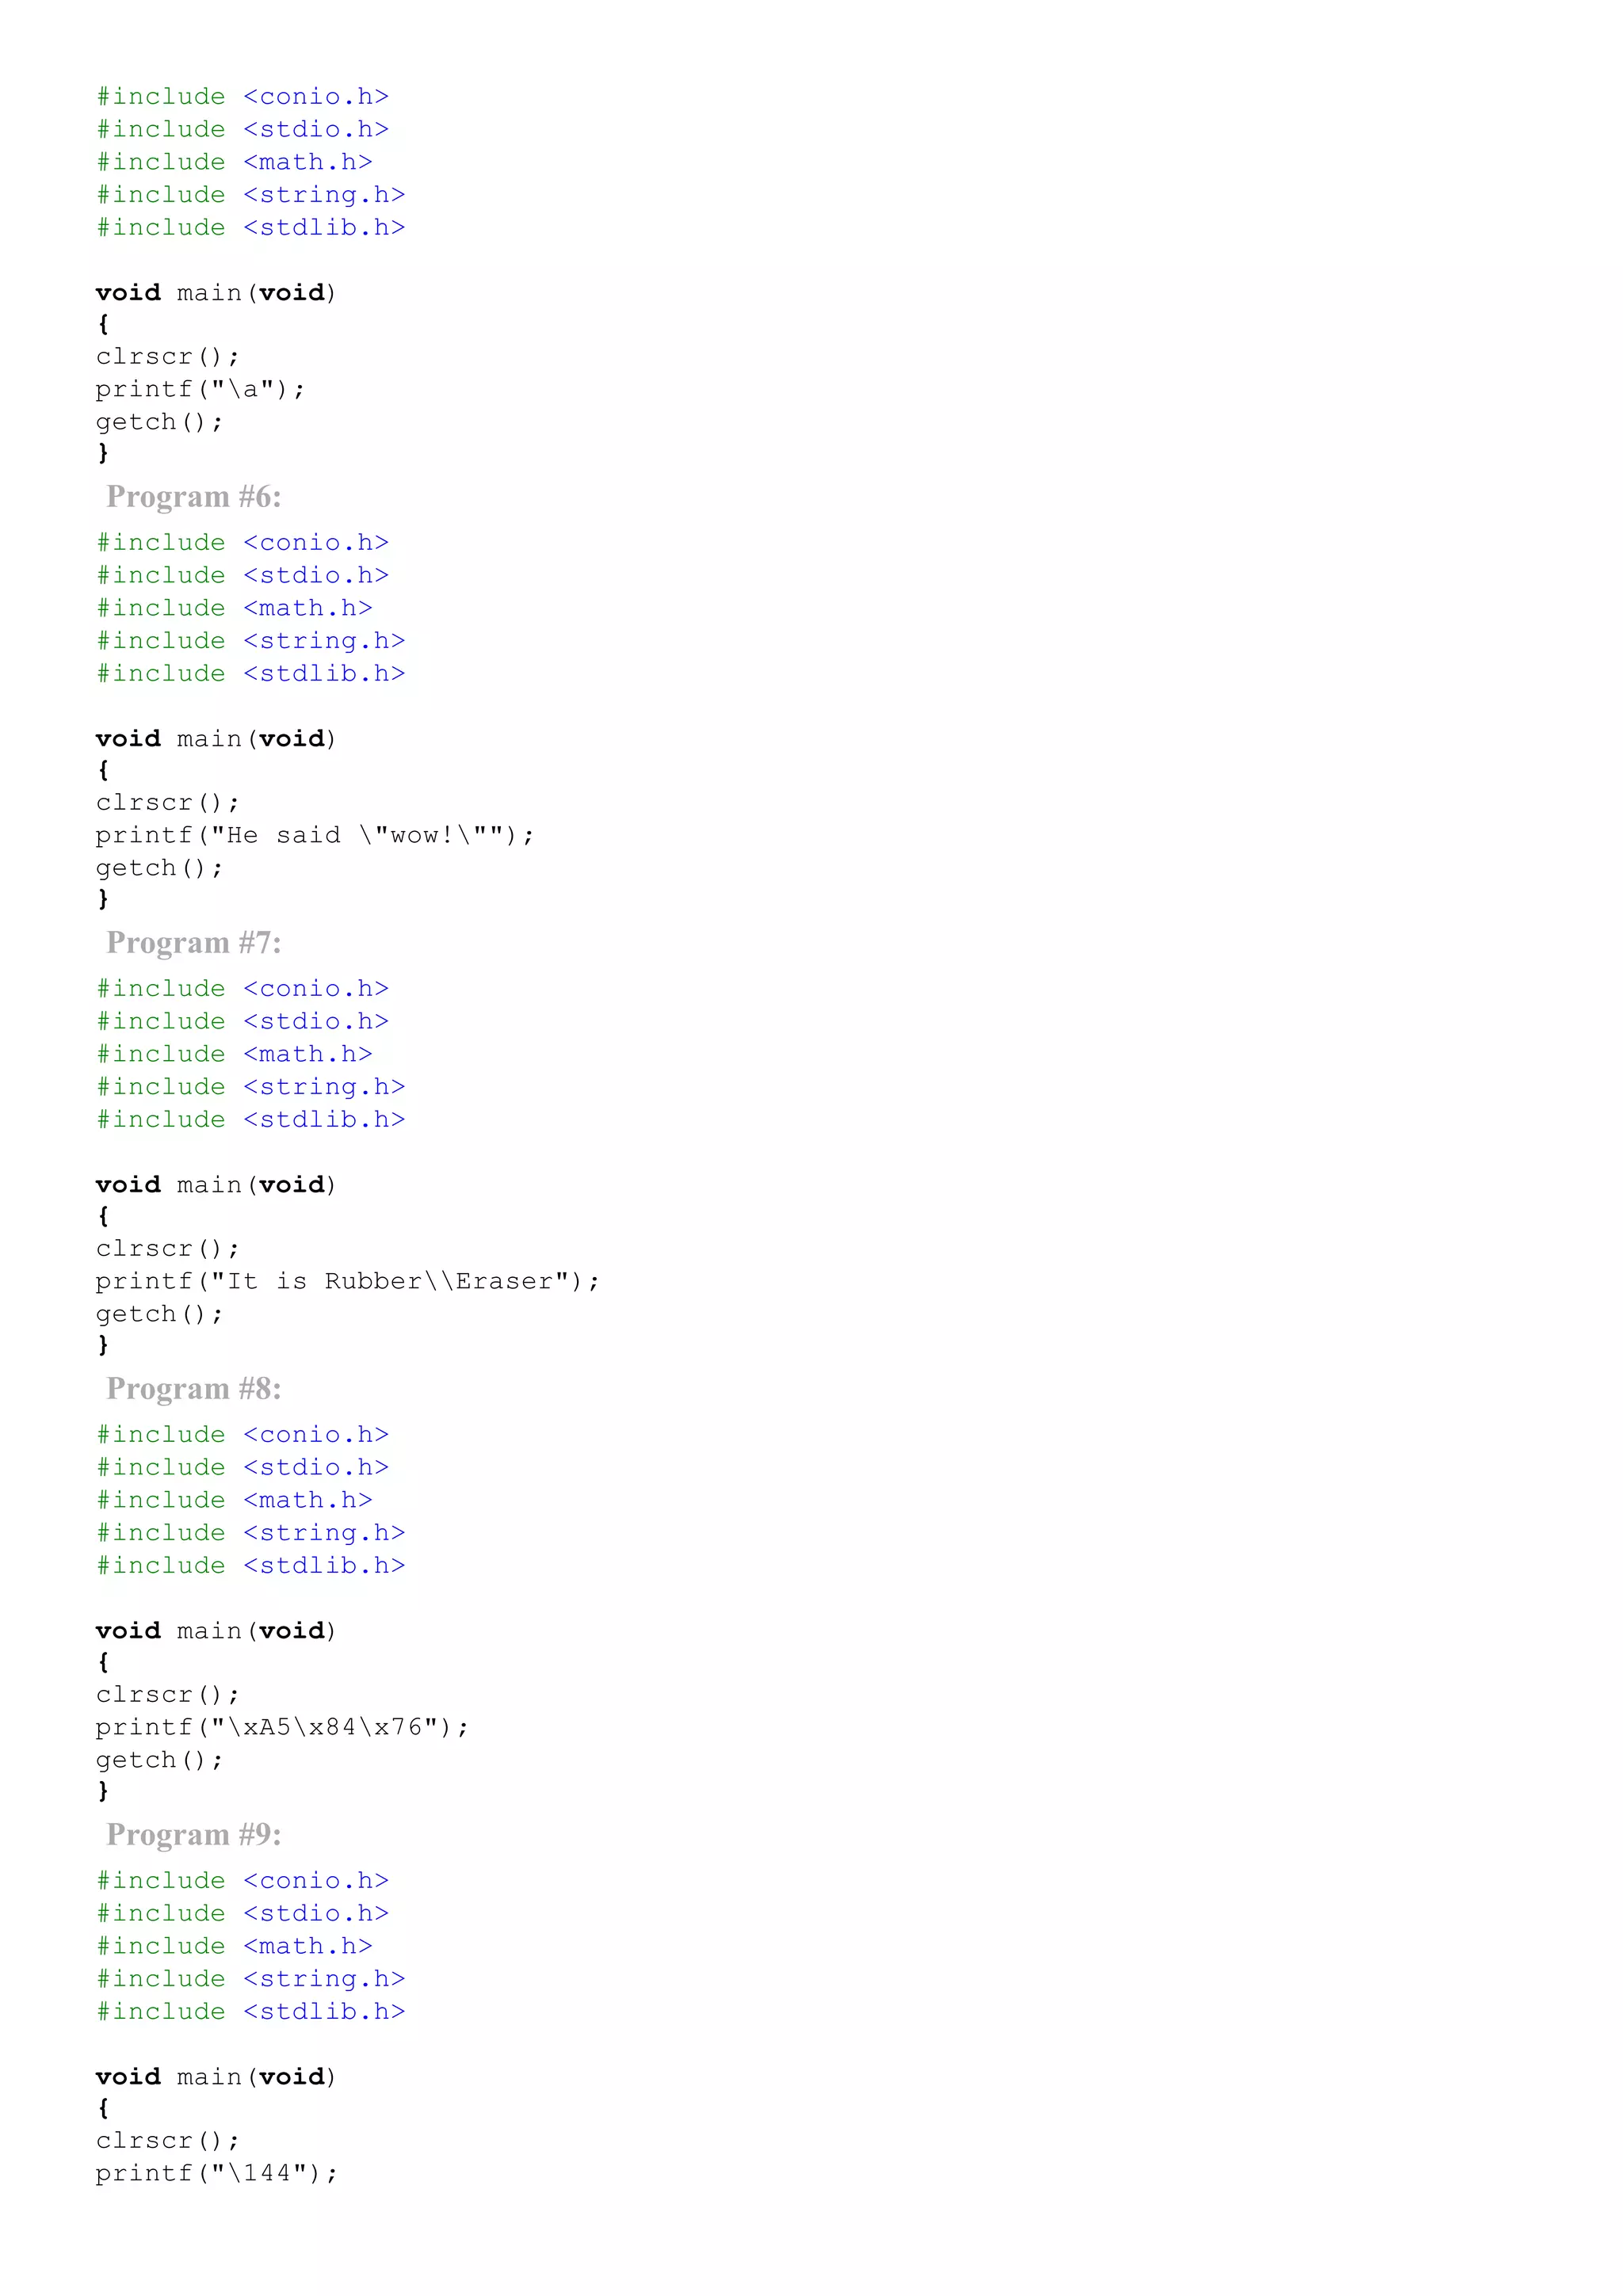Screen dimensions: 1623x2296
Task: Click the Program #6 heading
Action: 194,497
